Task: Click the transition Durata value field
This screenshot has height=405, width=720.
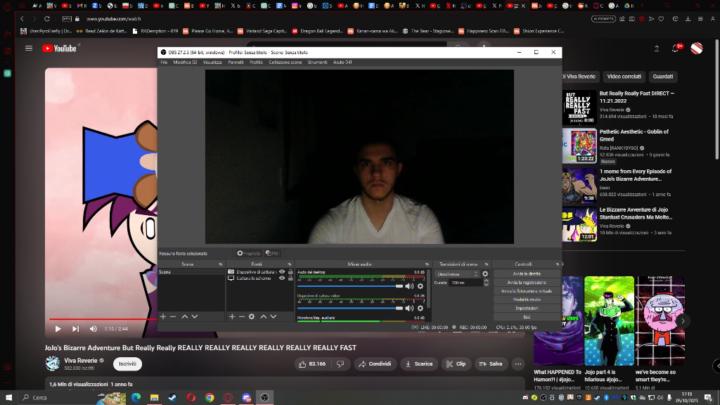Action: pos(465,282)
